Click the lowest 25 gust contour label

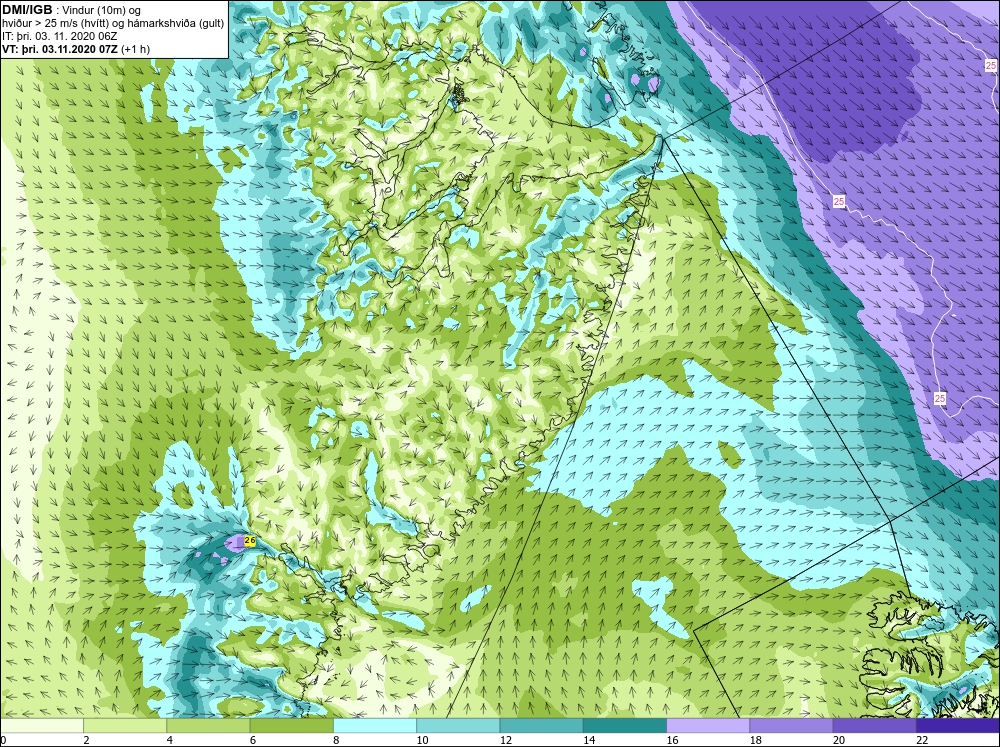(x=940, y=399)
